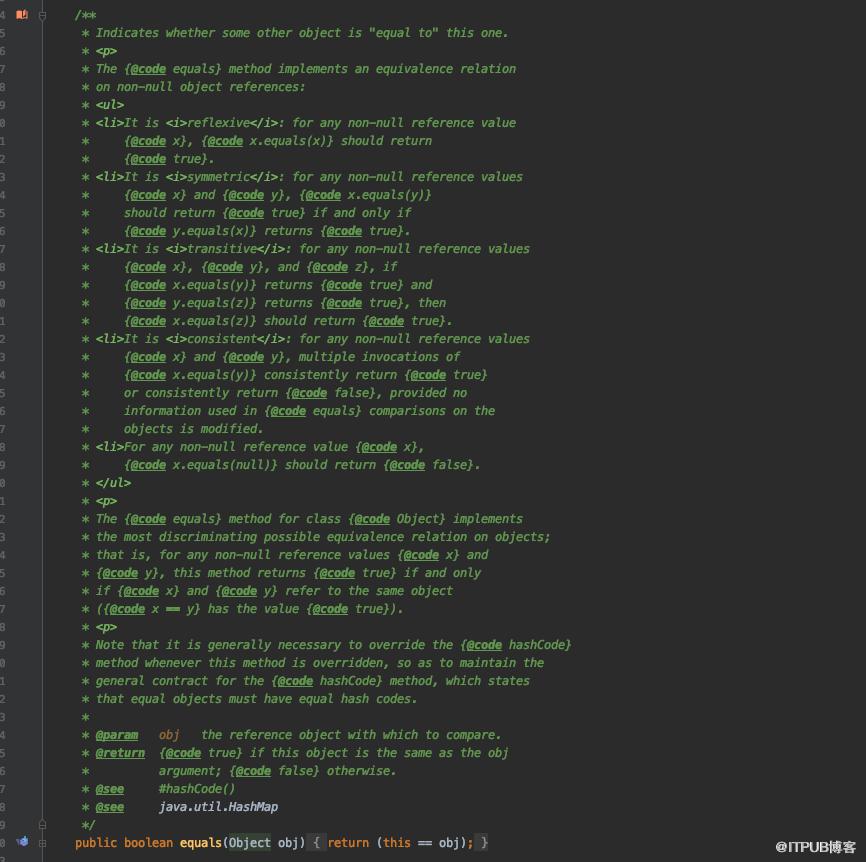Click "x.equals(x)" in the comment
The width and height of the screenshot is (866, 862).
287,140
